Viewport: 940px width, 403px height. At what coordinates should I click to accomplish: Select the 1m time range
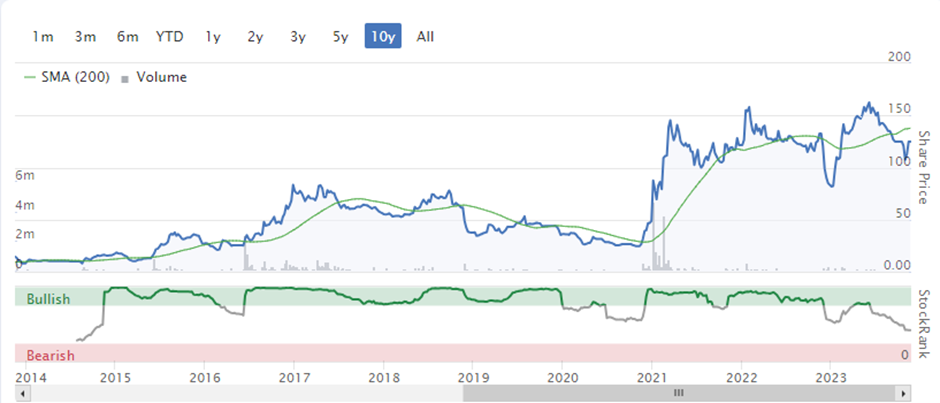[x=43, y=37]
